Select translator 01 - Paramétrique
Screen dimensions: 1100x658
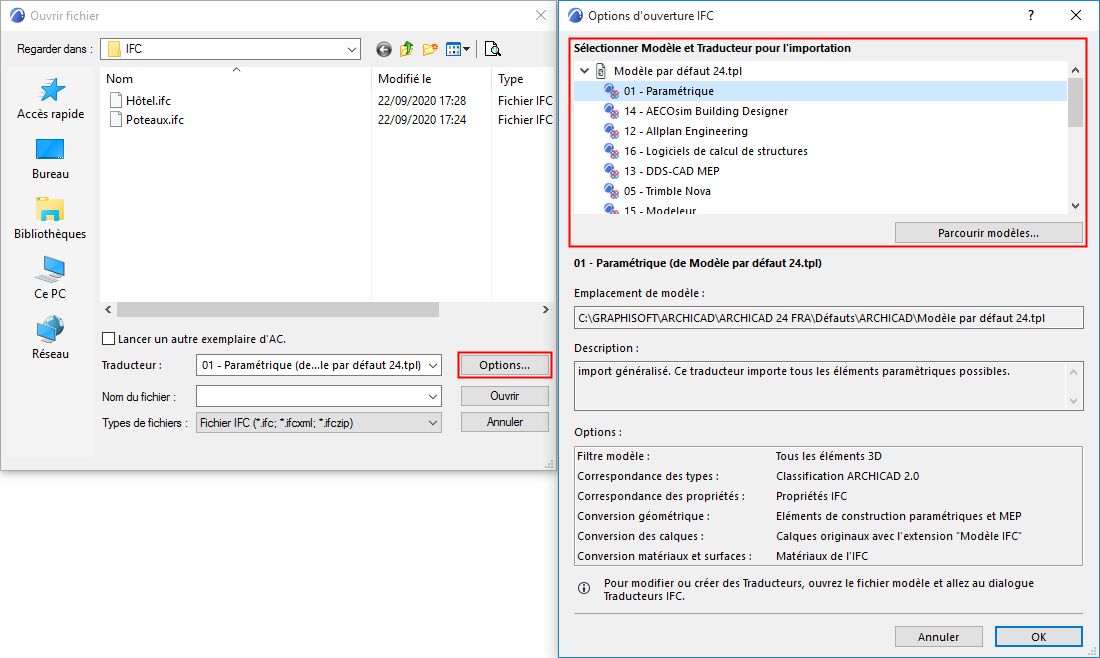click(820, 91)
